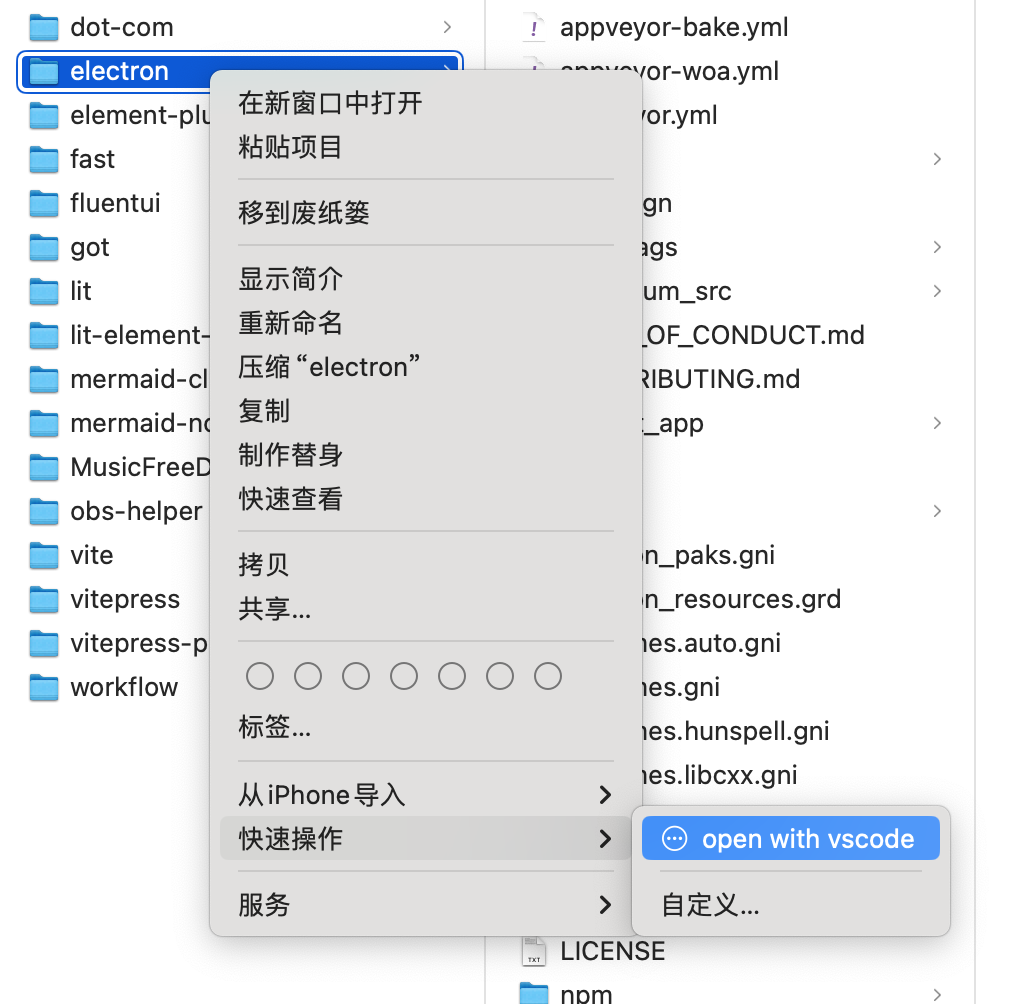Image resolution: width=1026 pixels, height=1004 pixels.
Task: Click the got folder icon
Action: [x=44, y=247]
